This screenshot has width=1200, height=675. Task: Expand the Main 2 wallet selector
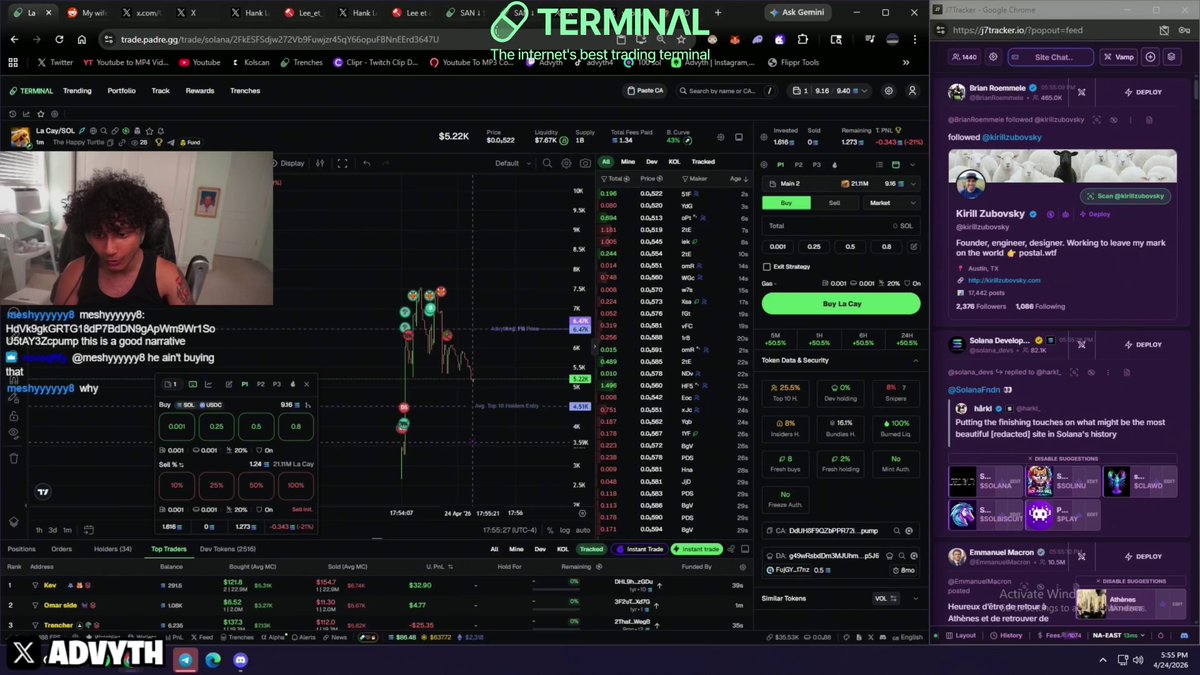(840, 184)
